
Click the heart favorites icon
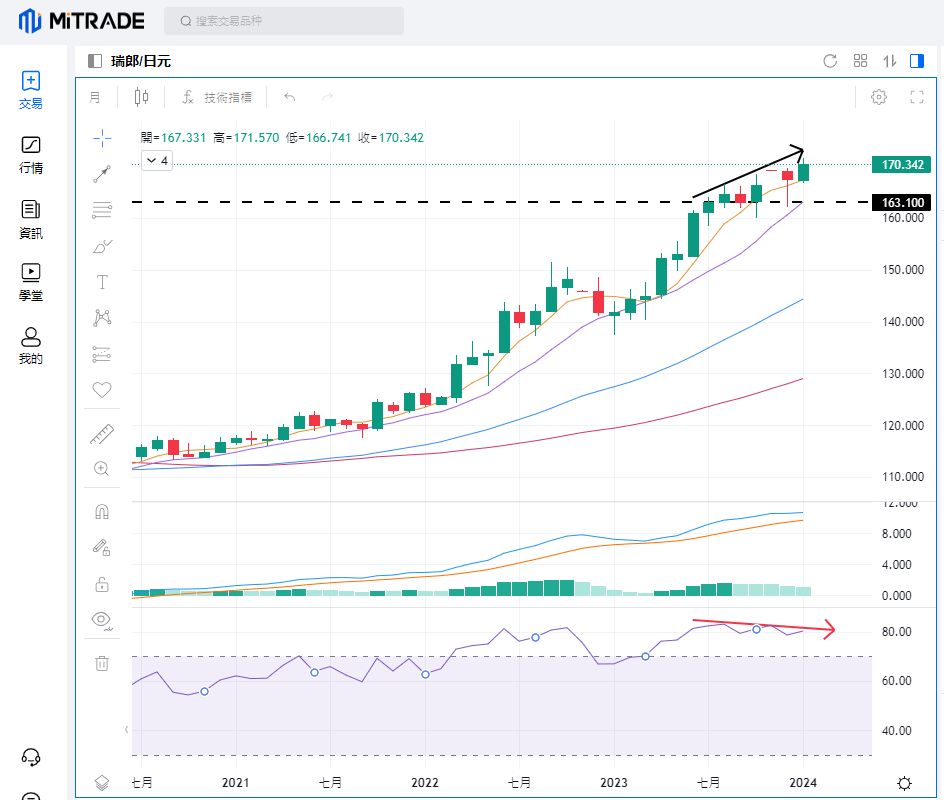(102, 390)
